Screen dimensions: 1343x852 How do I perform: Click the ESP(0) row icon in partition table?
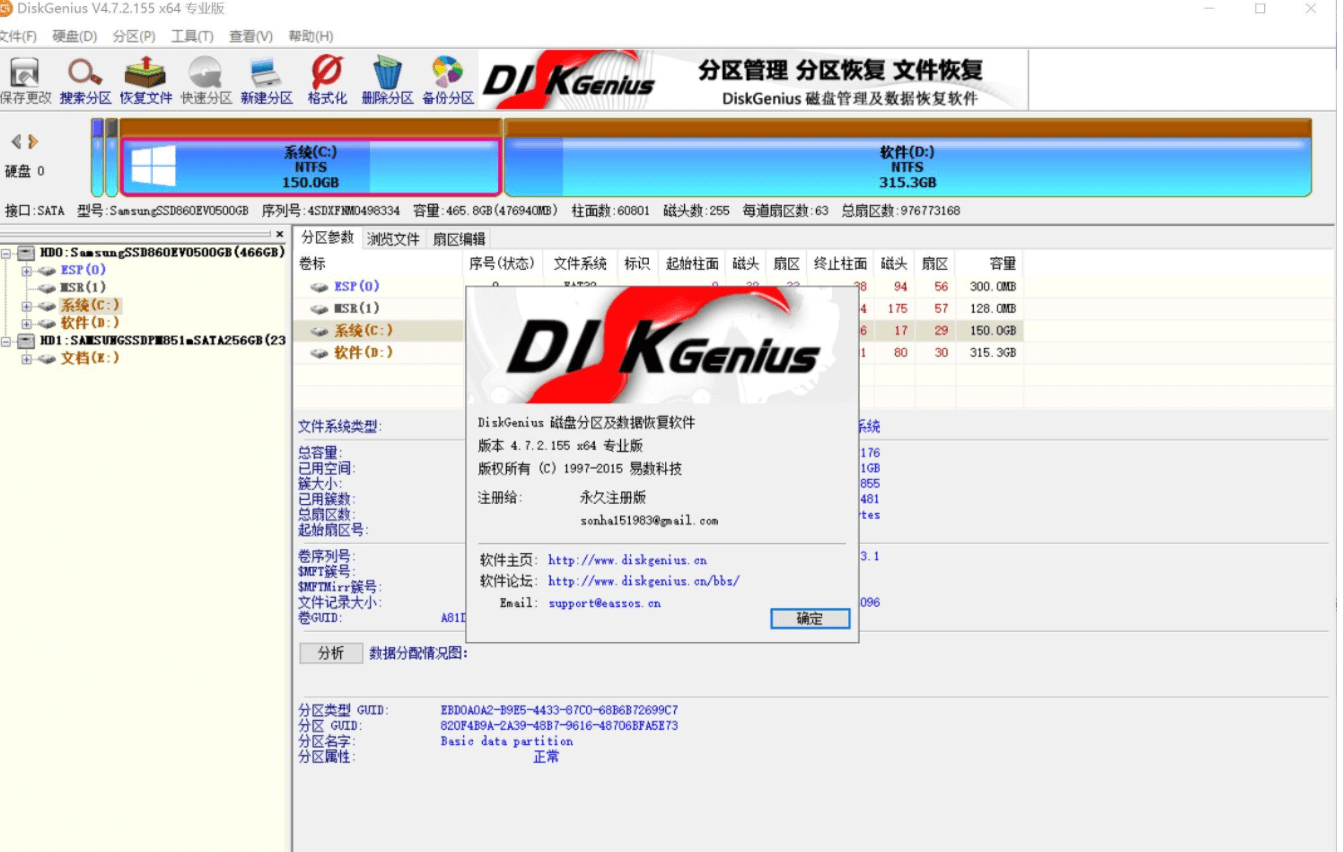[319, 287]
